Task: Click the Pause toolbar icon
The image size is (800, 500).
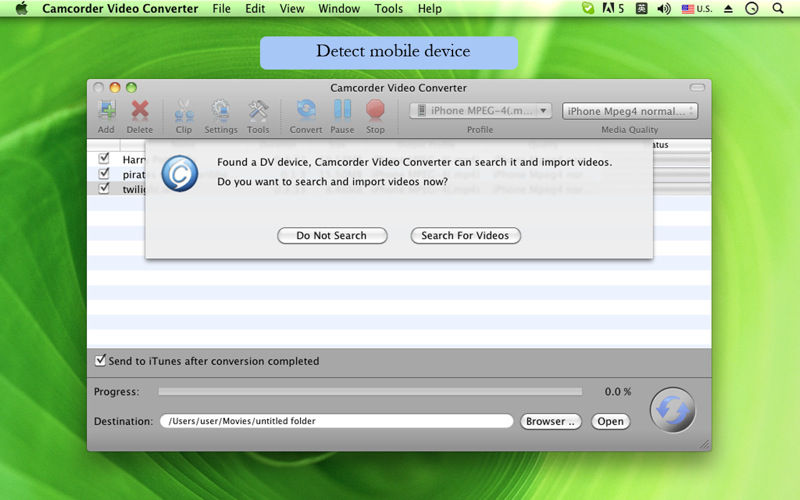Action: pos(342,110)
